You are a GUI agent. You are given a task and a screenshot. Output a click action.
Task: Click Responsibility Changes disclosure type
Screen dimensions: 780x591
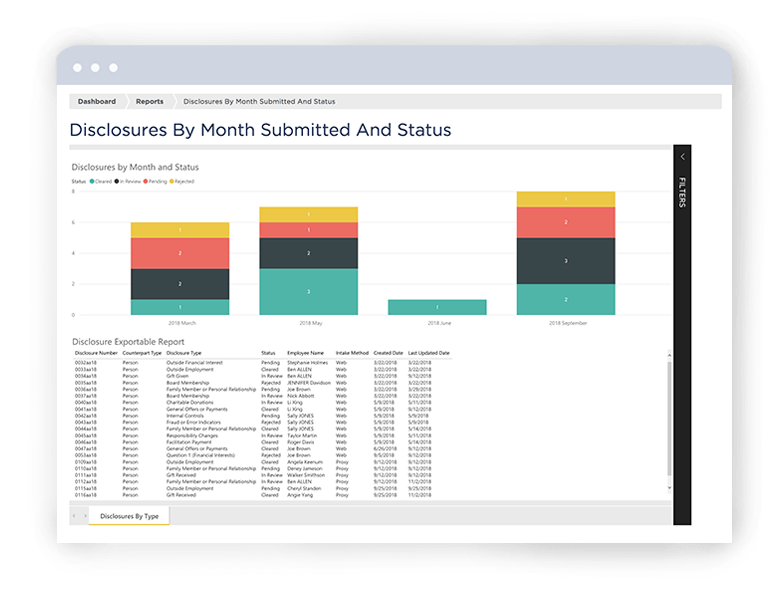pos(192,435)
